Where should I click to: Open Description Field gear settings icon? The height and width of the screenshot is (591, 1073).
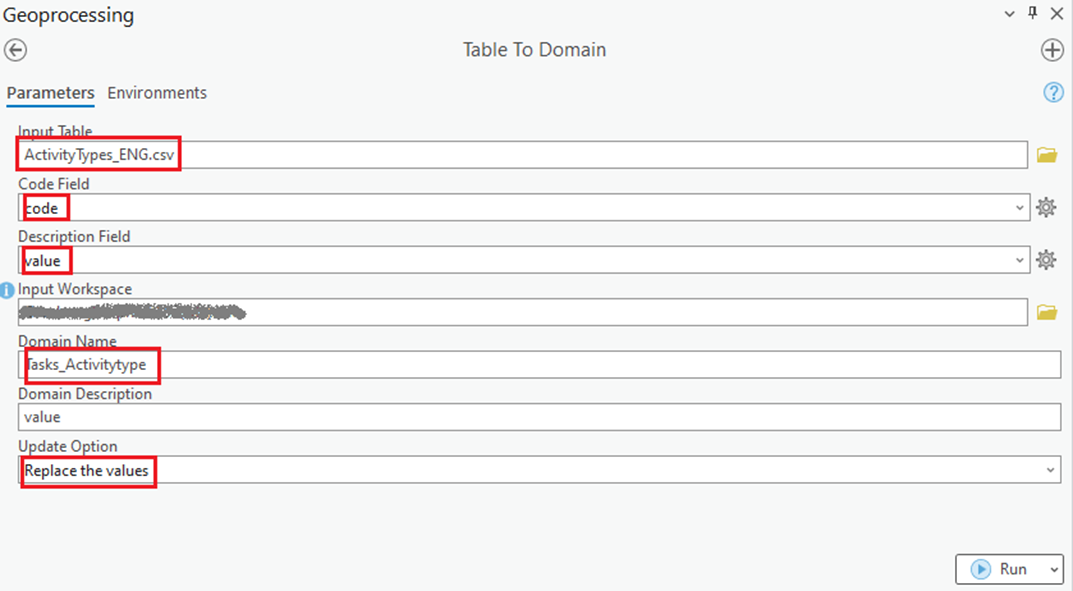click(x=1046, y=260)
